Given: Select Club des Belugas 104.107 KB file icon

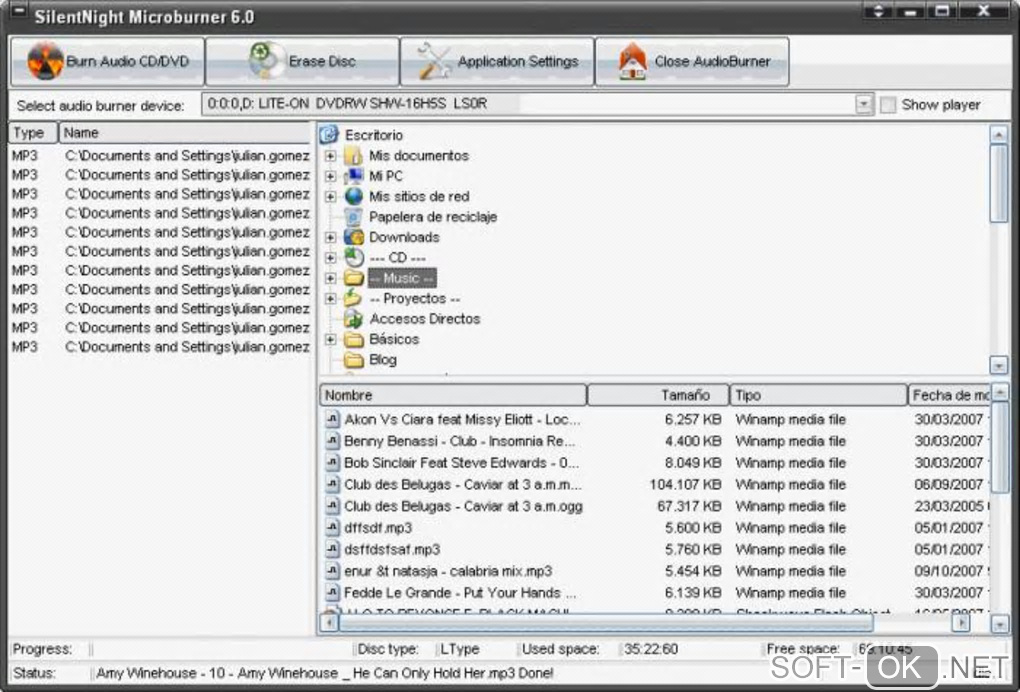Looking at the screenshot, I should 332,484.
